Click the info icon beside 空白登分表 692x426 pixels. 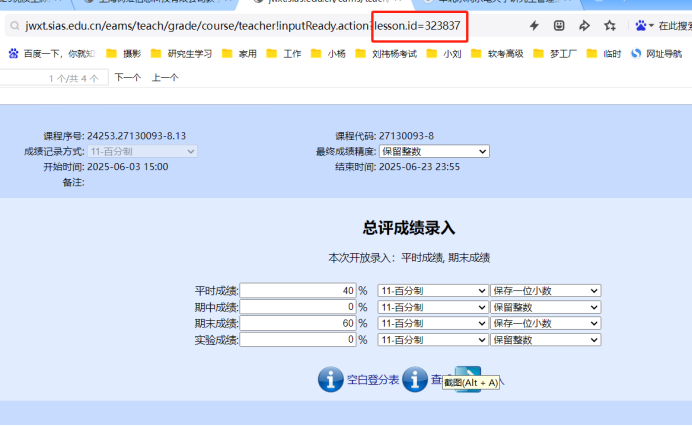pos(331,379)
